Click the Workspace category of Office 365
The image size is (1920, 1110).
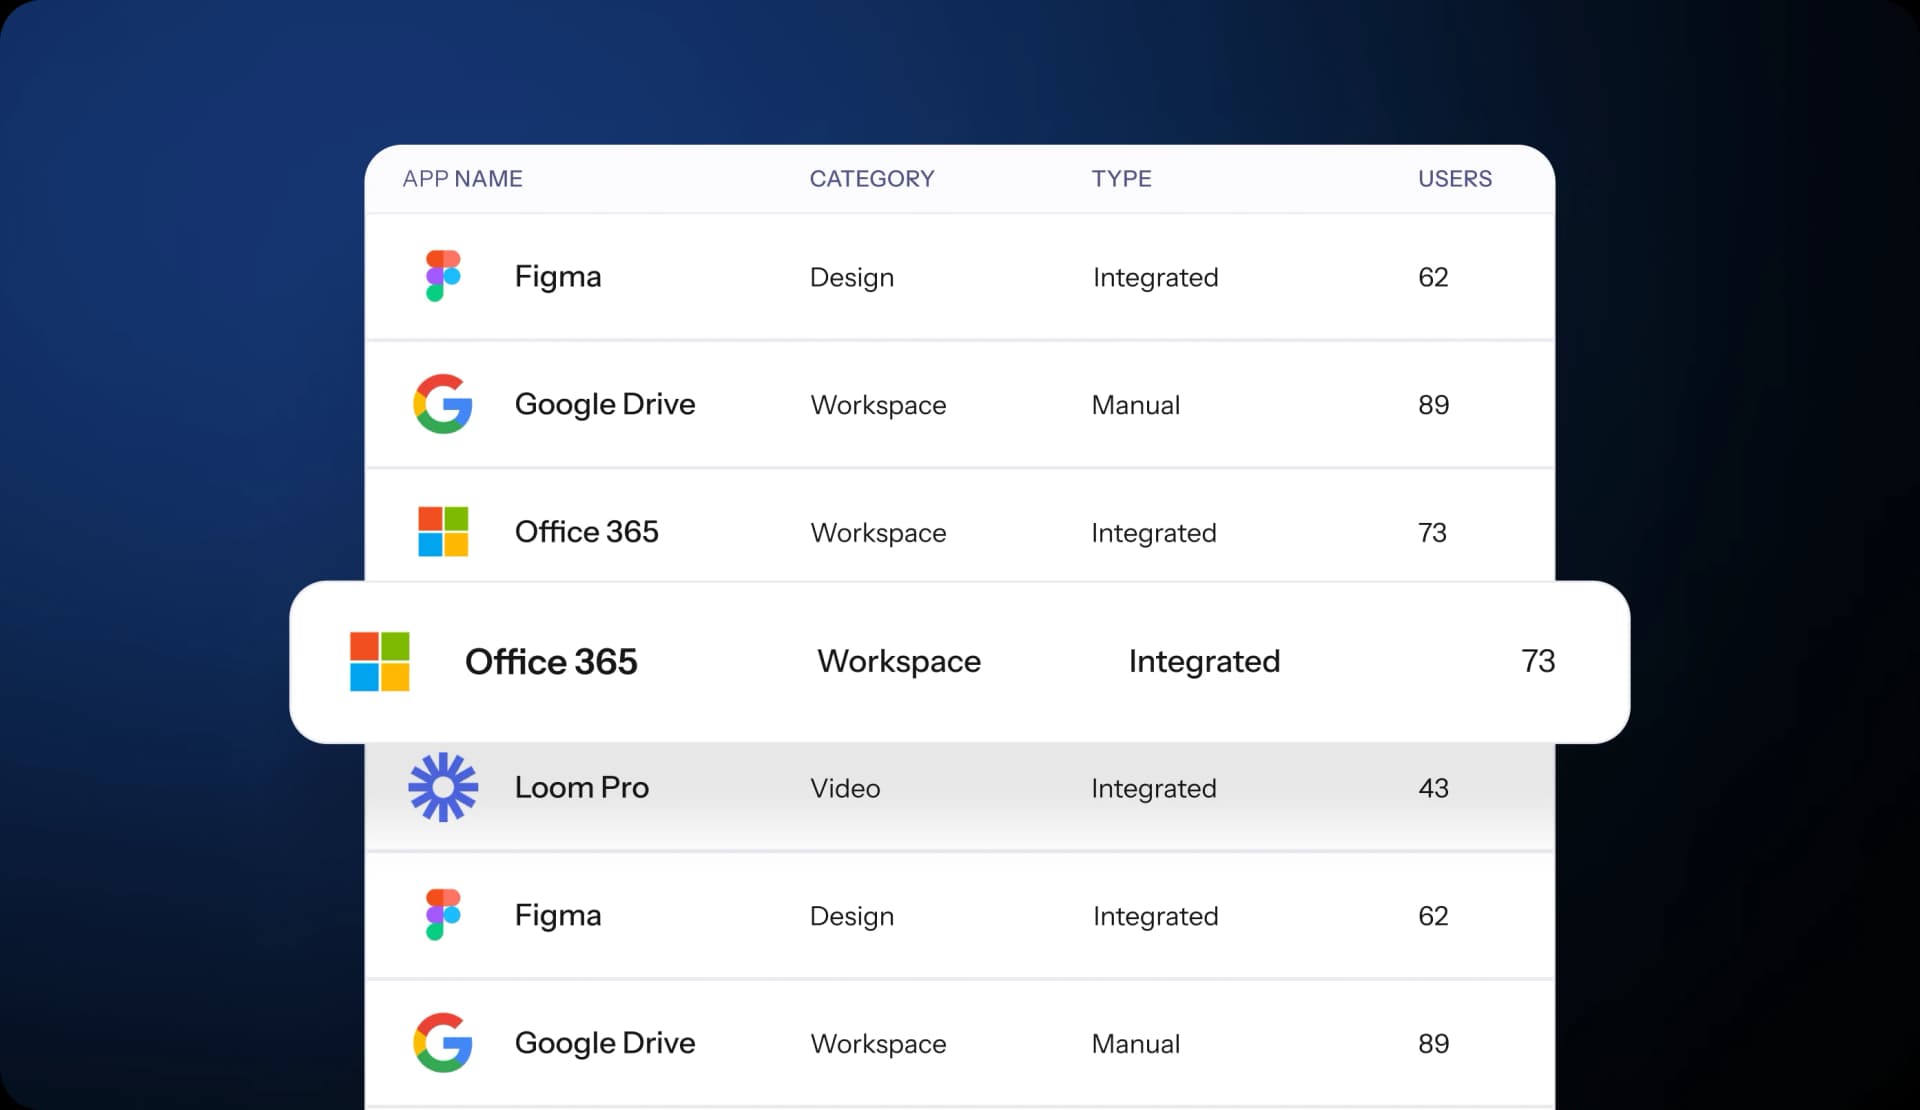(877, 532)
